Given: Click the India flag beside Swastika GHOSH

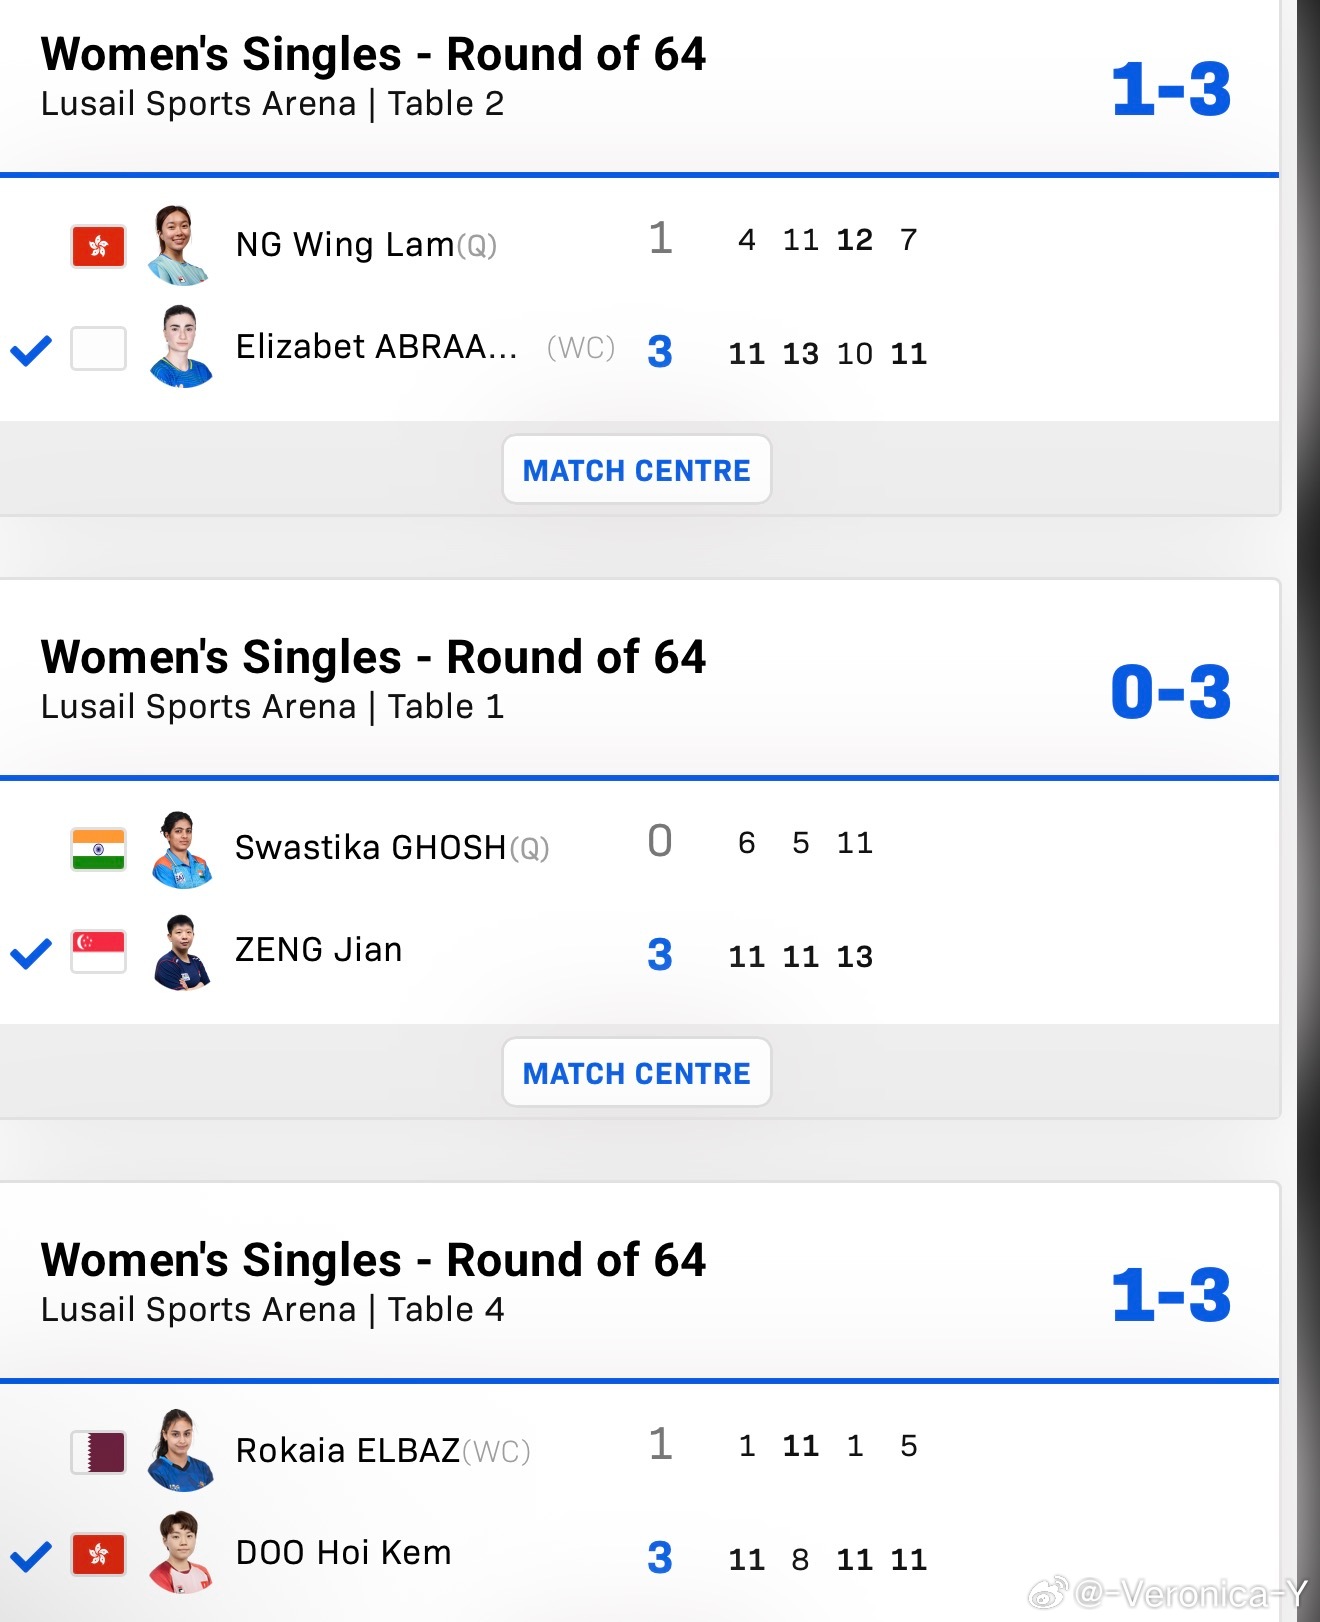Looking at the screenshot, I should pyautogui.click(x=98, y=849).
